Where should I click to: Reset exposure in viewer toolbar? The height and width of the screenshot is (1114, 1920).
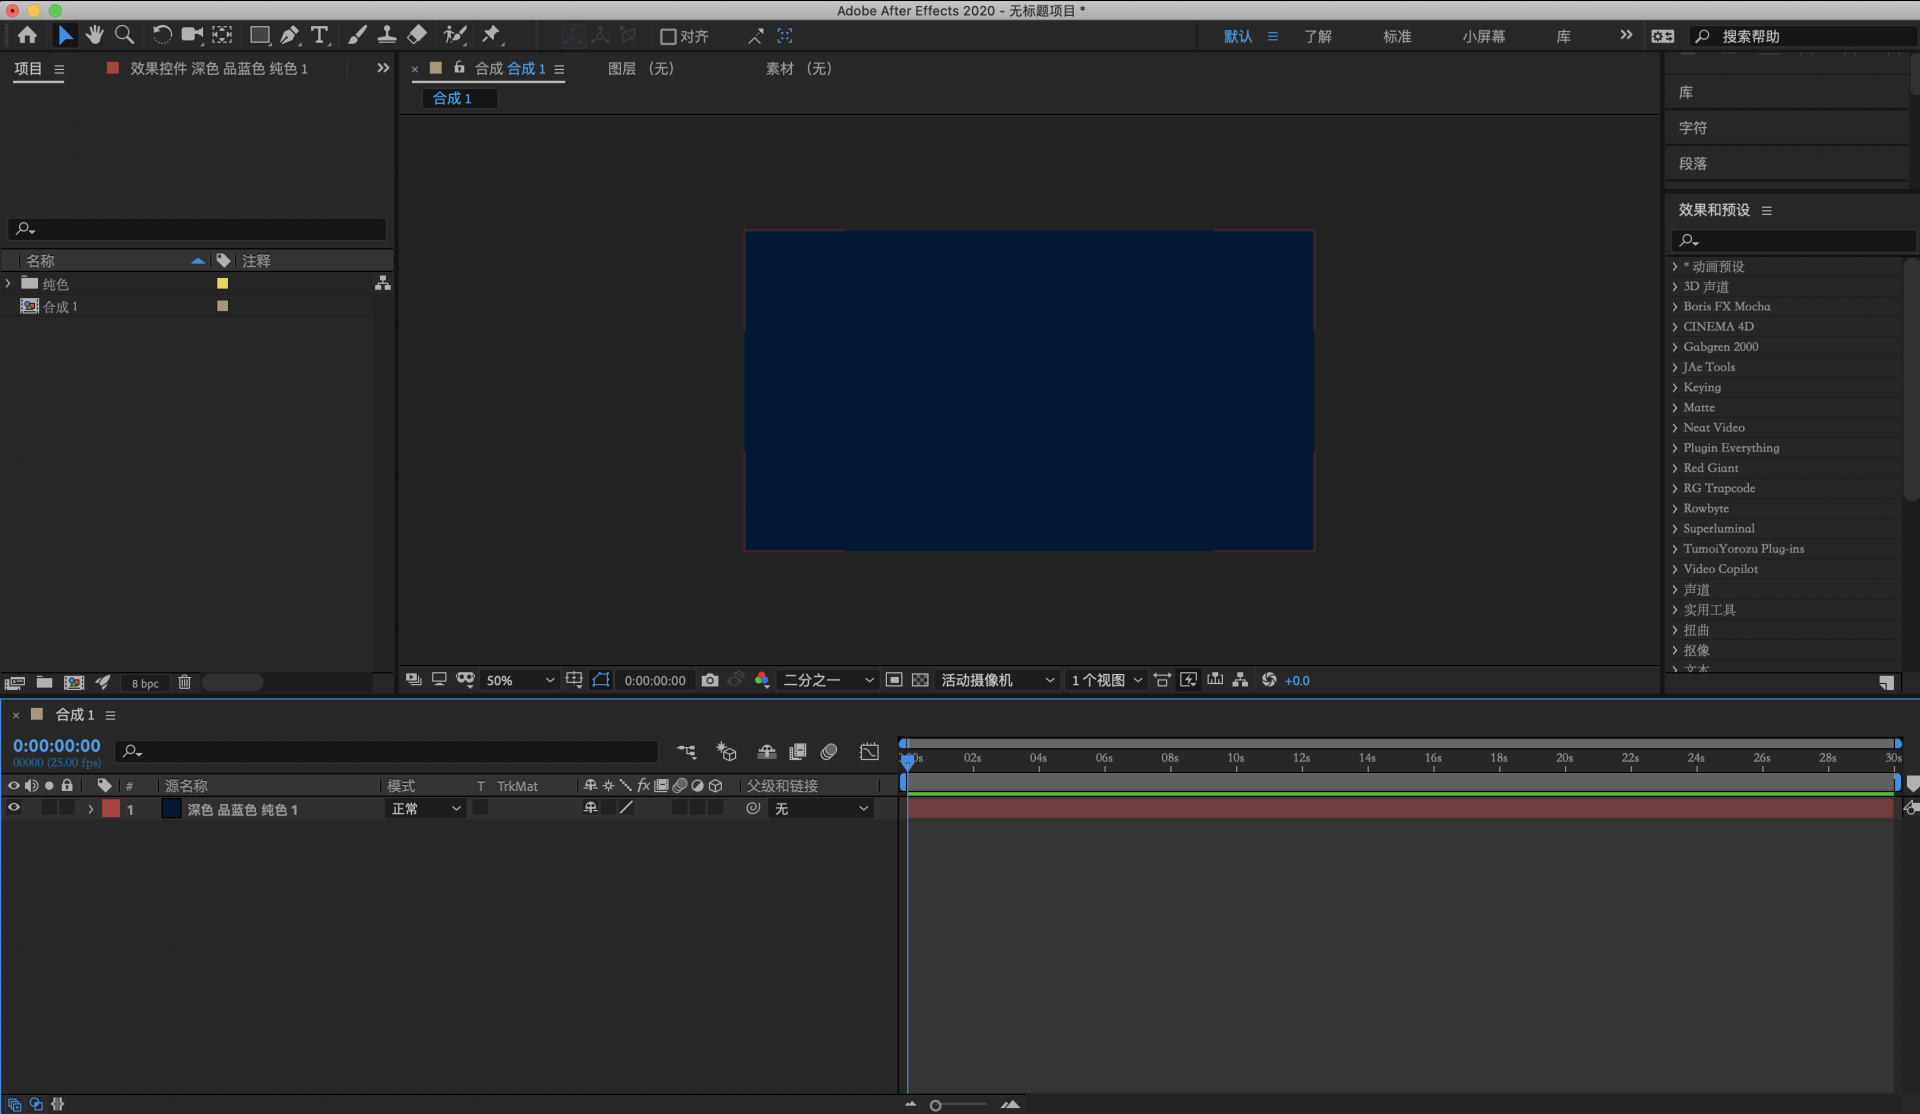point(1269,680)
